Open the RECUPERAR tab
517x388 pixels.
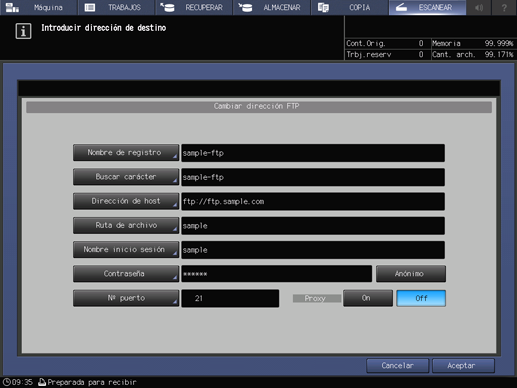click(194, 7)
